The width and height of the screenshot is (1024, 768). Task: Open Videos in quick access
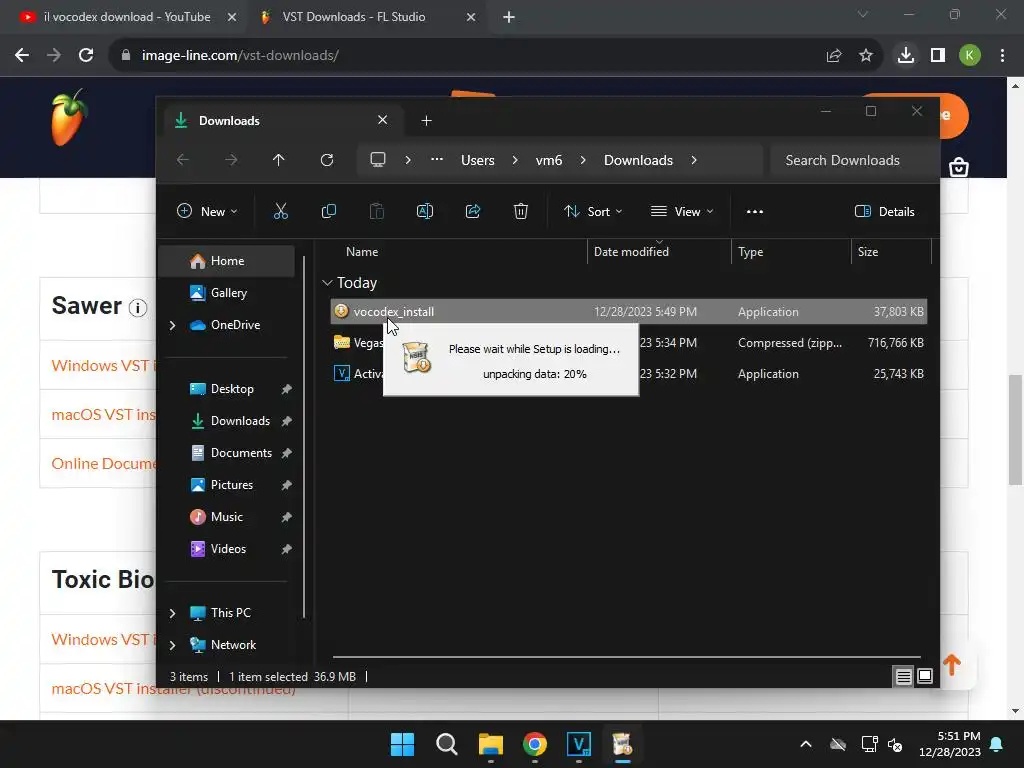228,549
